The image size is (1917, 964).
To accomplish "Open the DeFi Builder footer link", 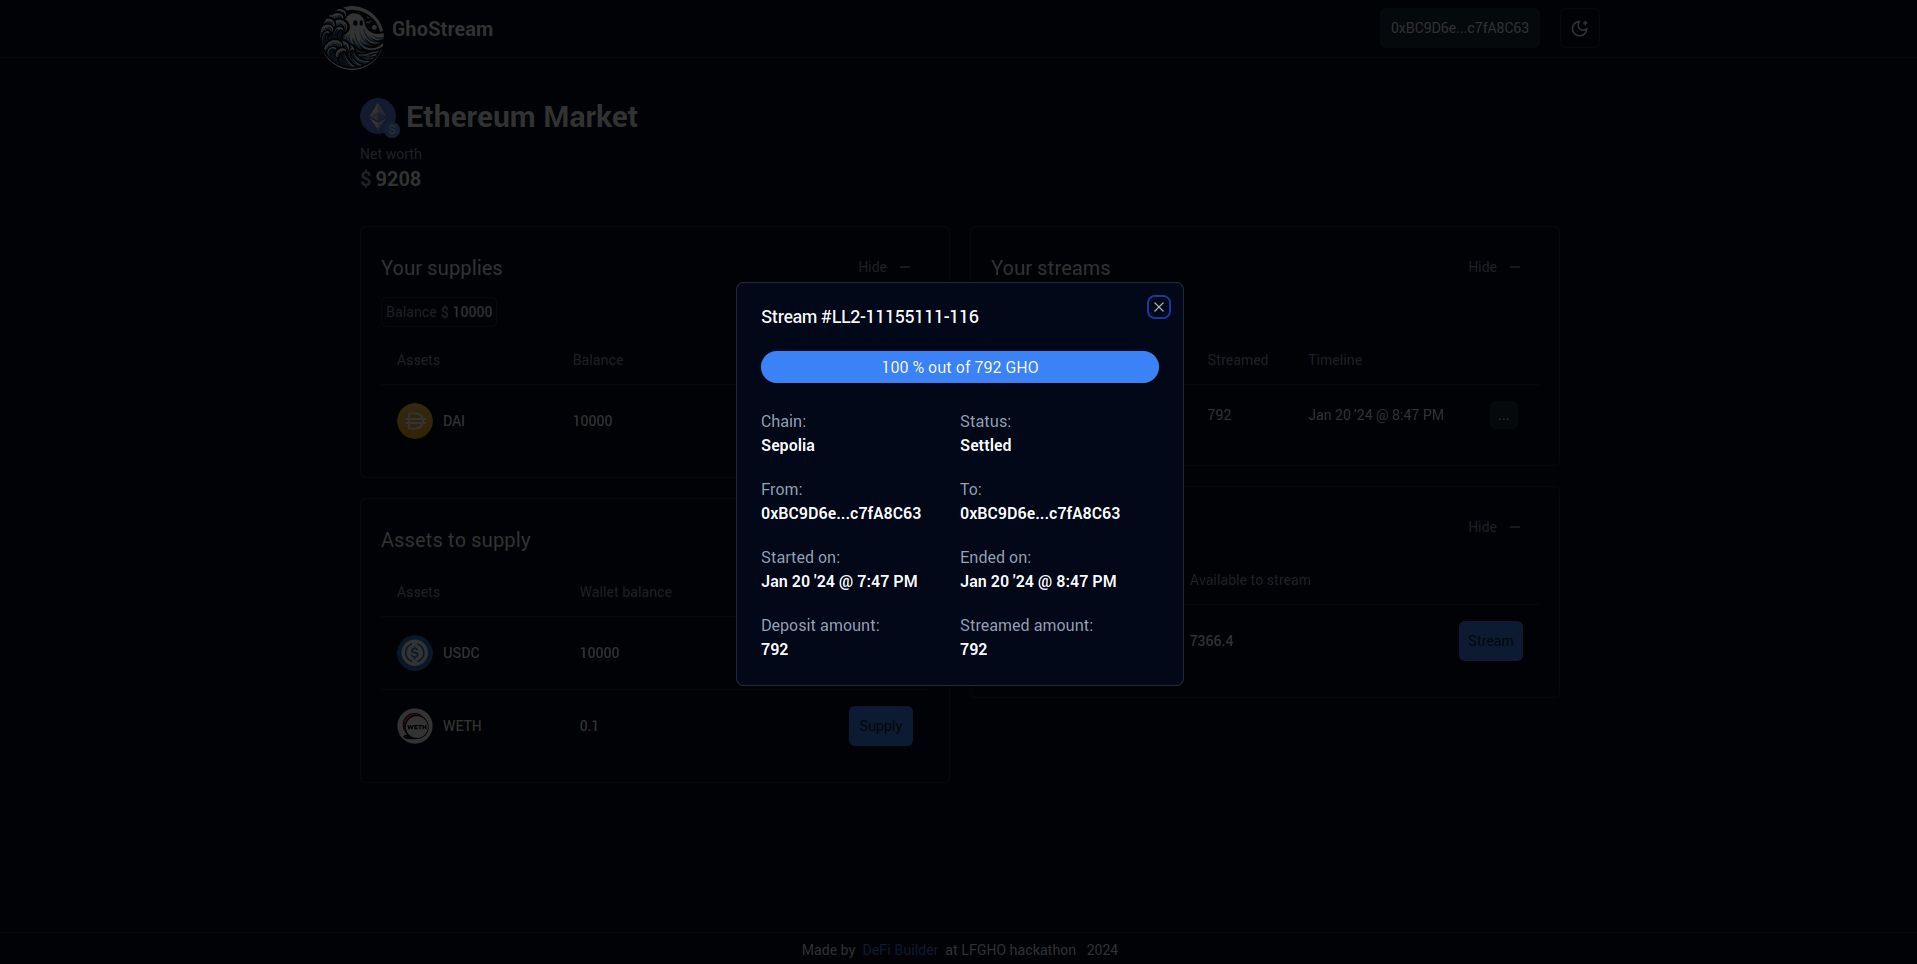I will click(900, 950).
